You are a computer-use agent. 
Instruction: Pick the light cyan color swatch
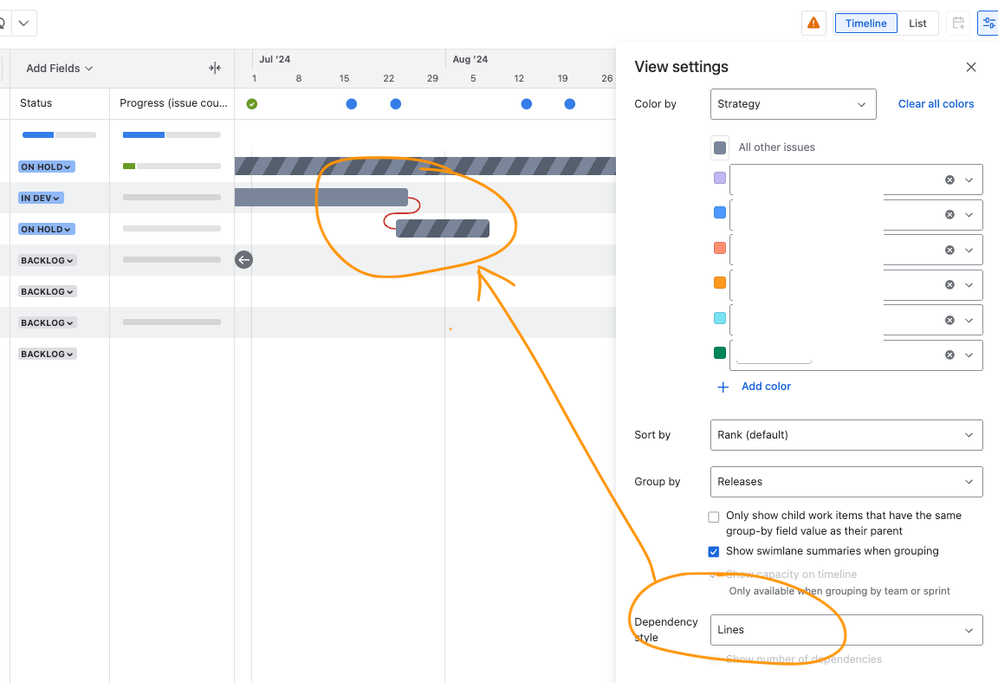click(720, 318)
